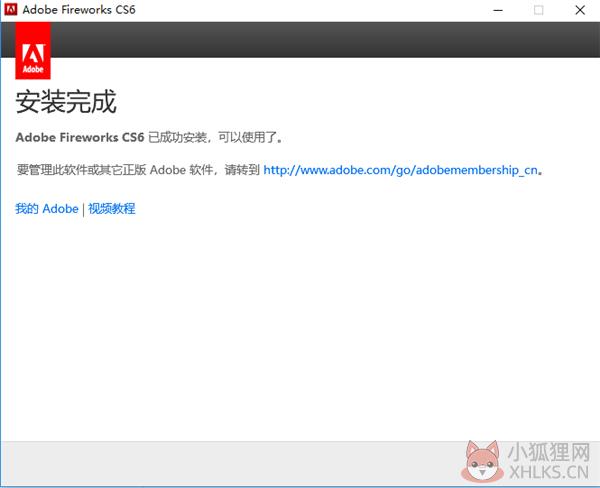Click the disabled maximize button
This screenshot has width=600, height=488.
(538, 10)
